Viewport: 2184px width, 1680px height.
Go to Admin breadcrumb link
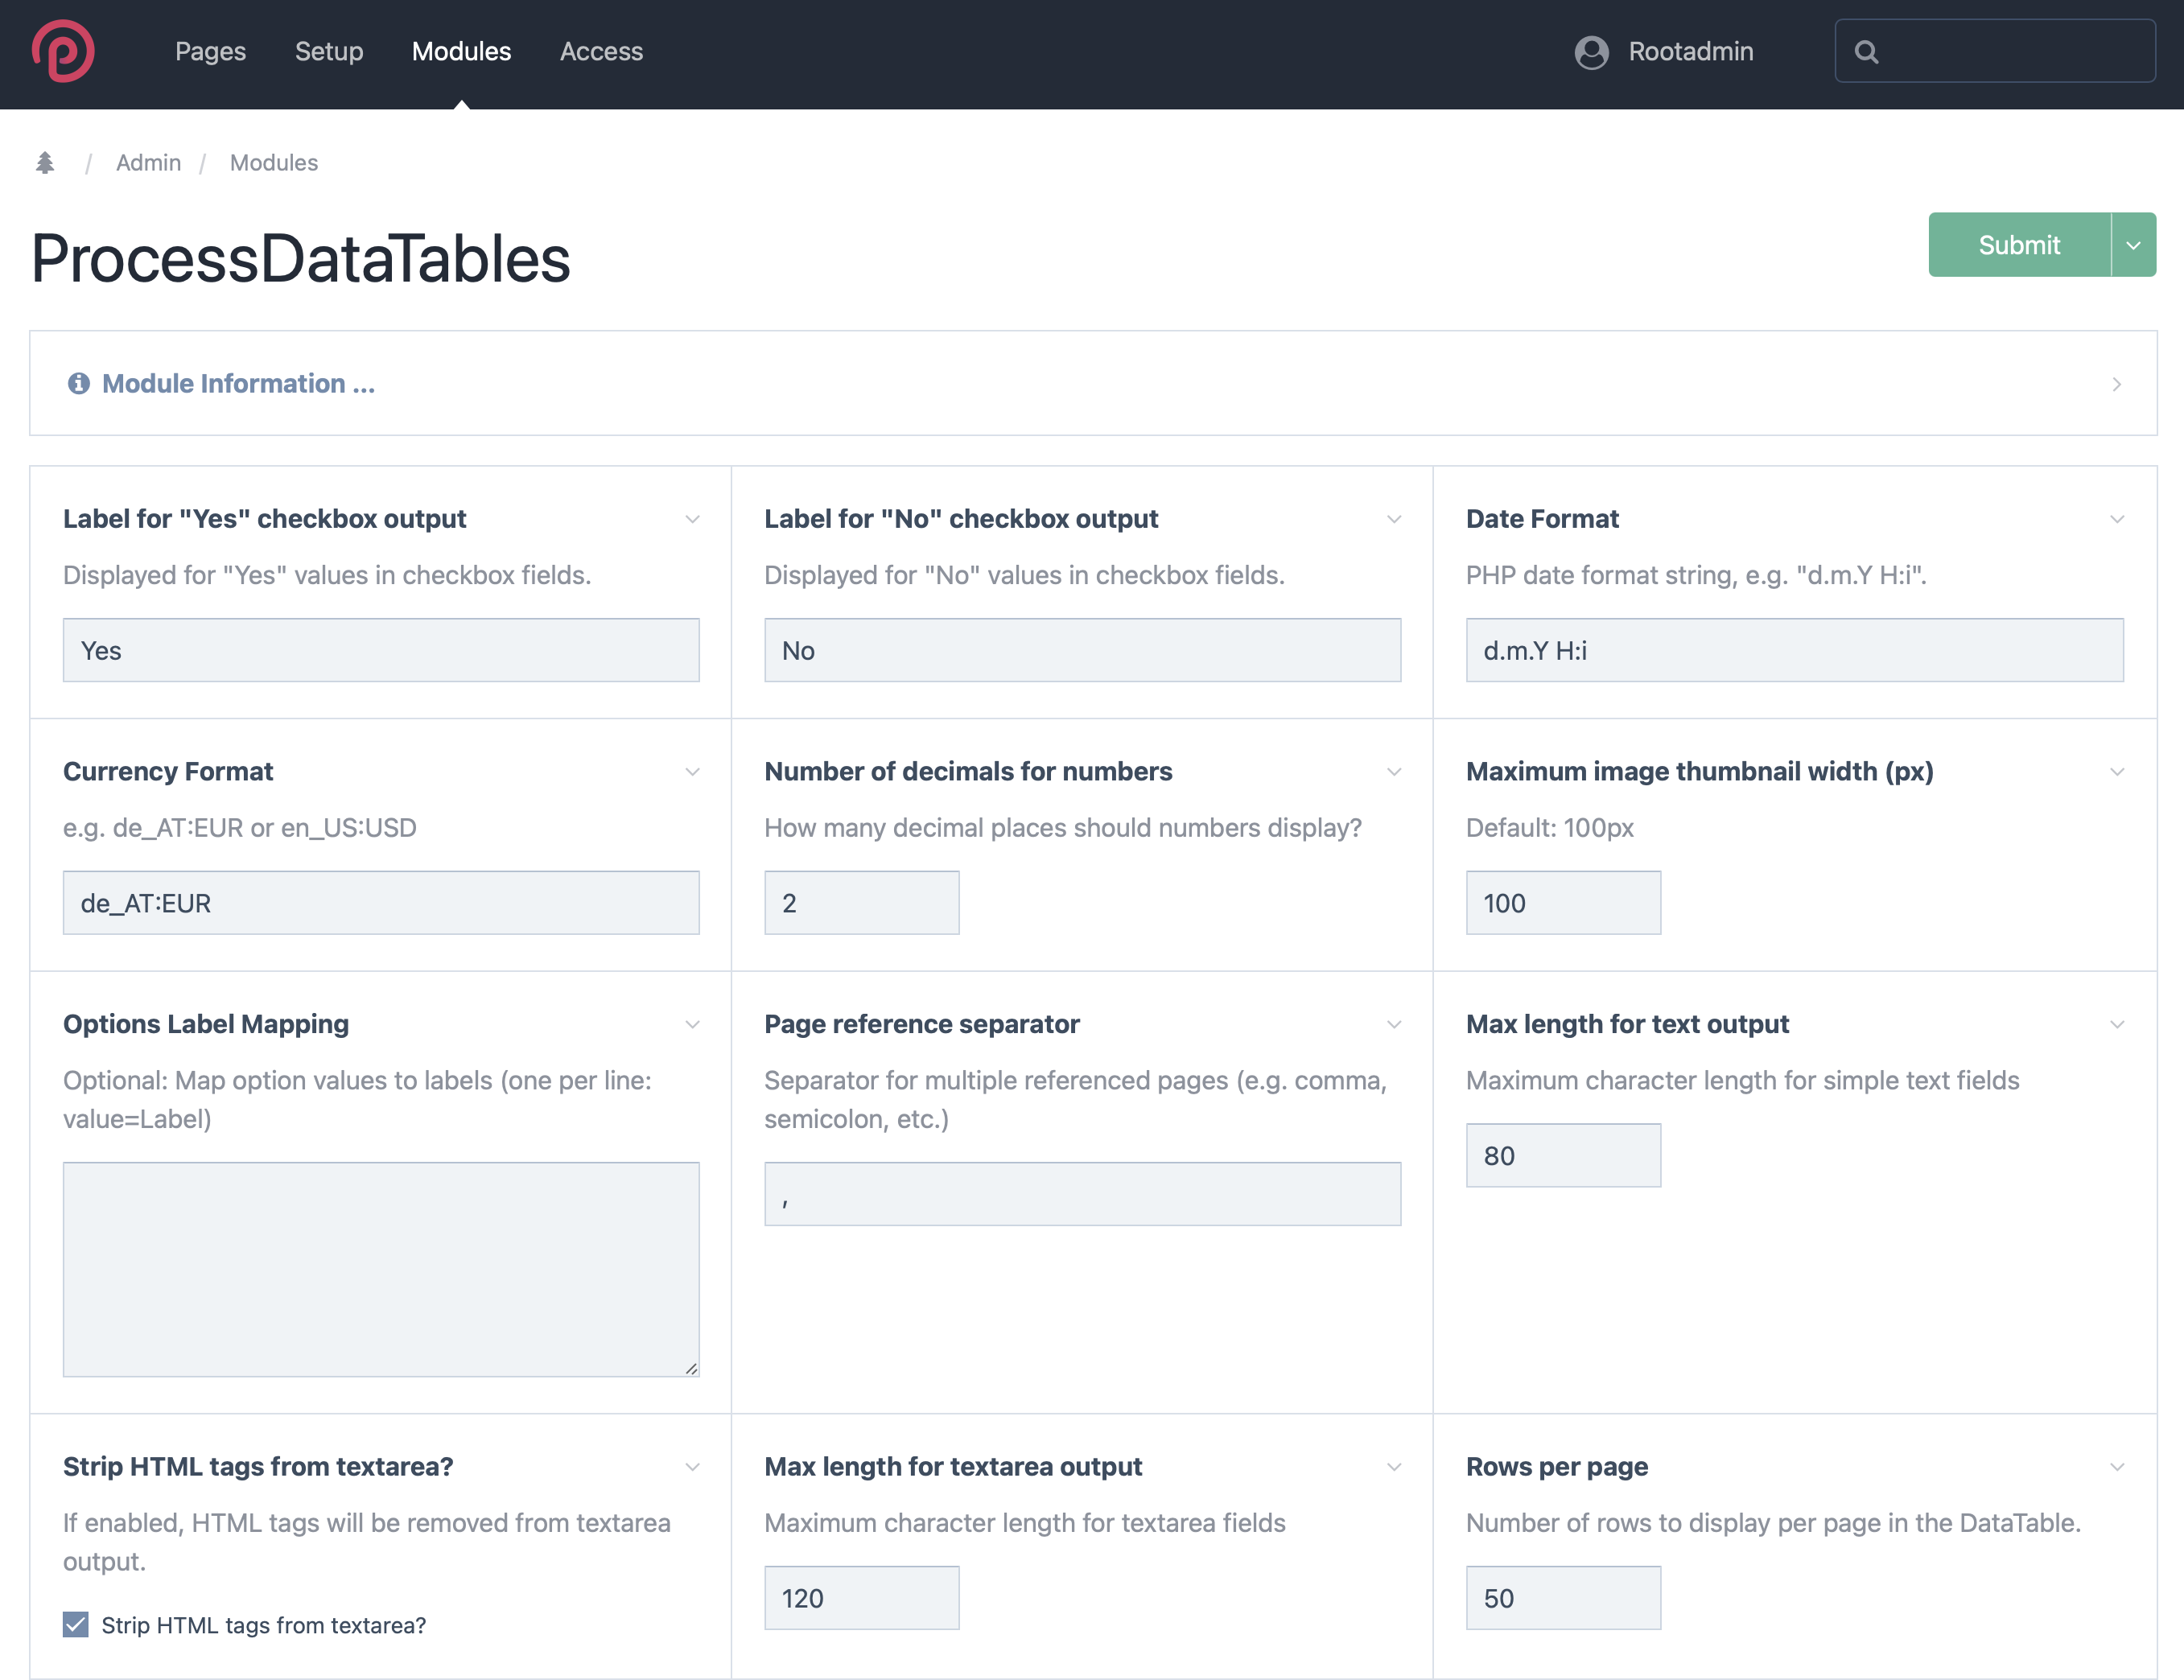pyautogui.click(x=148, y=163)
